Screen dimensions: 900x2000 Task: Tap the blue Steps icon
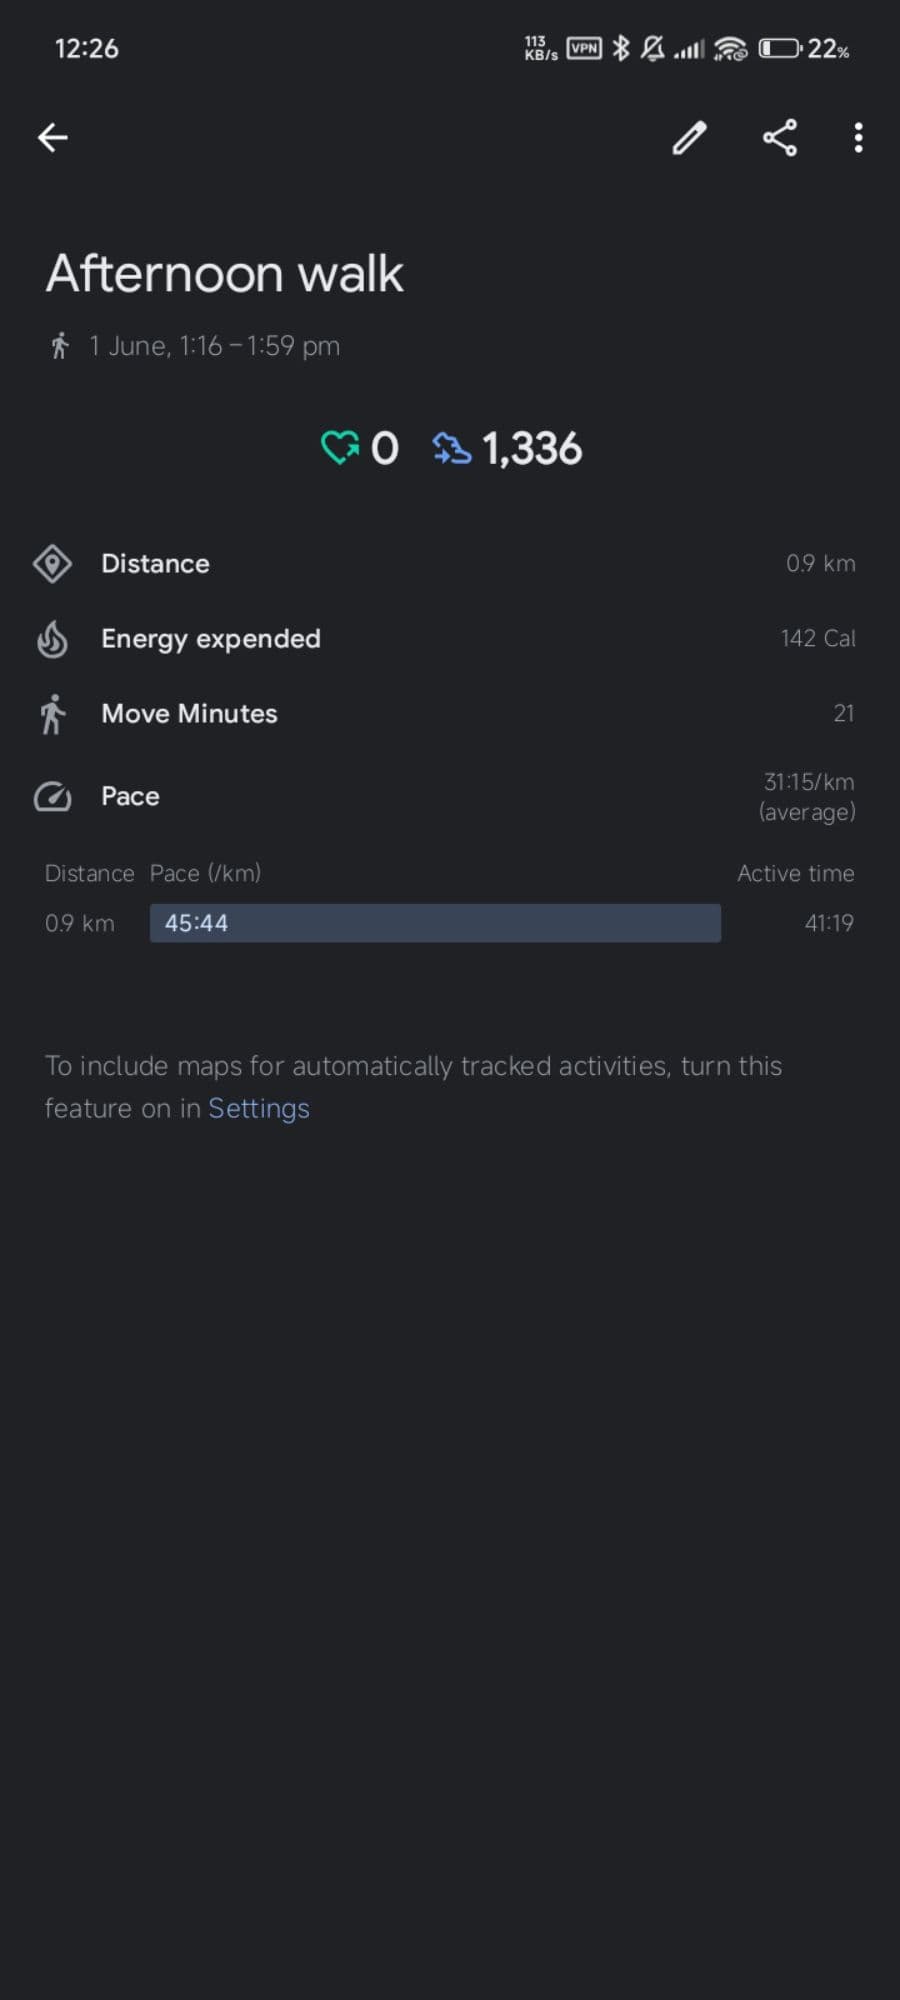pos(452,448)
